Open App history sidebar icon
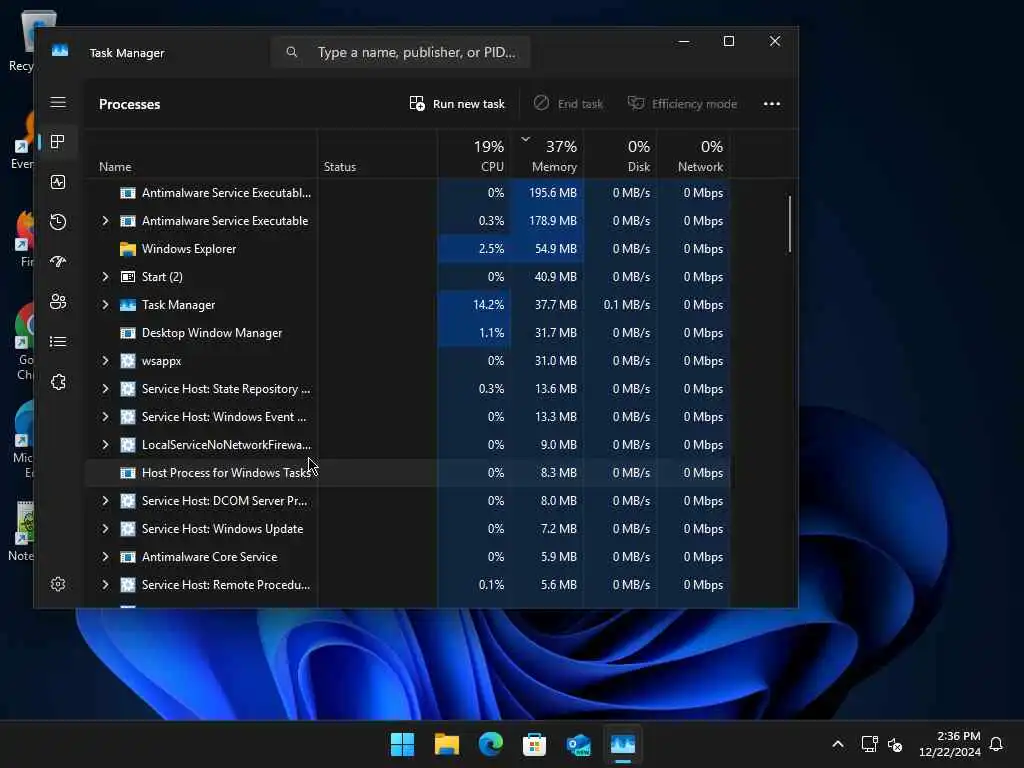Image resolution: width=1024 pixels, height=768 pixels. pyautogui.click(x=58, y=222)
